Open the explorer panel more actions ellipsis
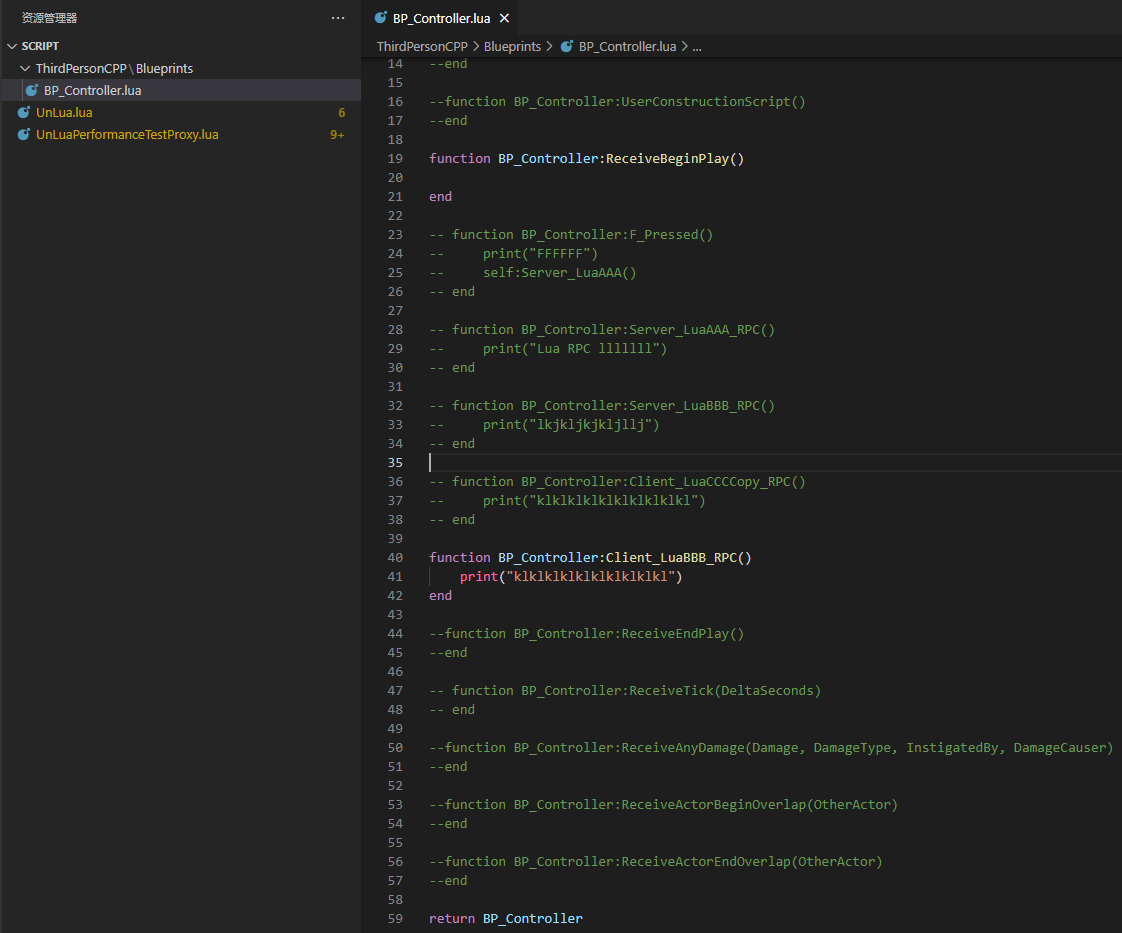The image size is (1122, 933). click(338, 18)
